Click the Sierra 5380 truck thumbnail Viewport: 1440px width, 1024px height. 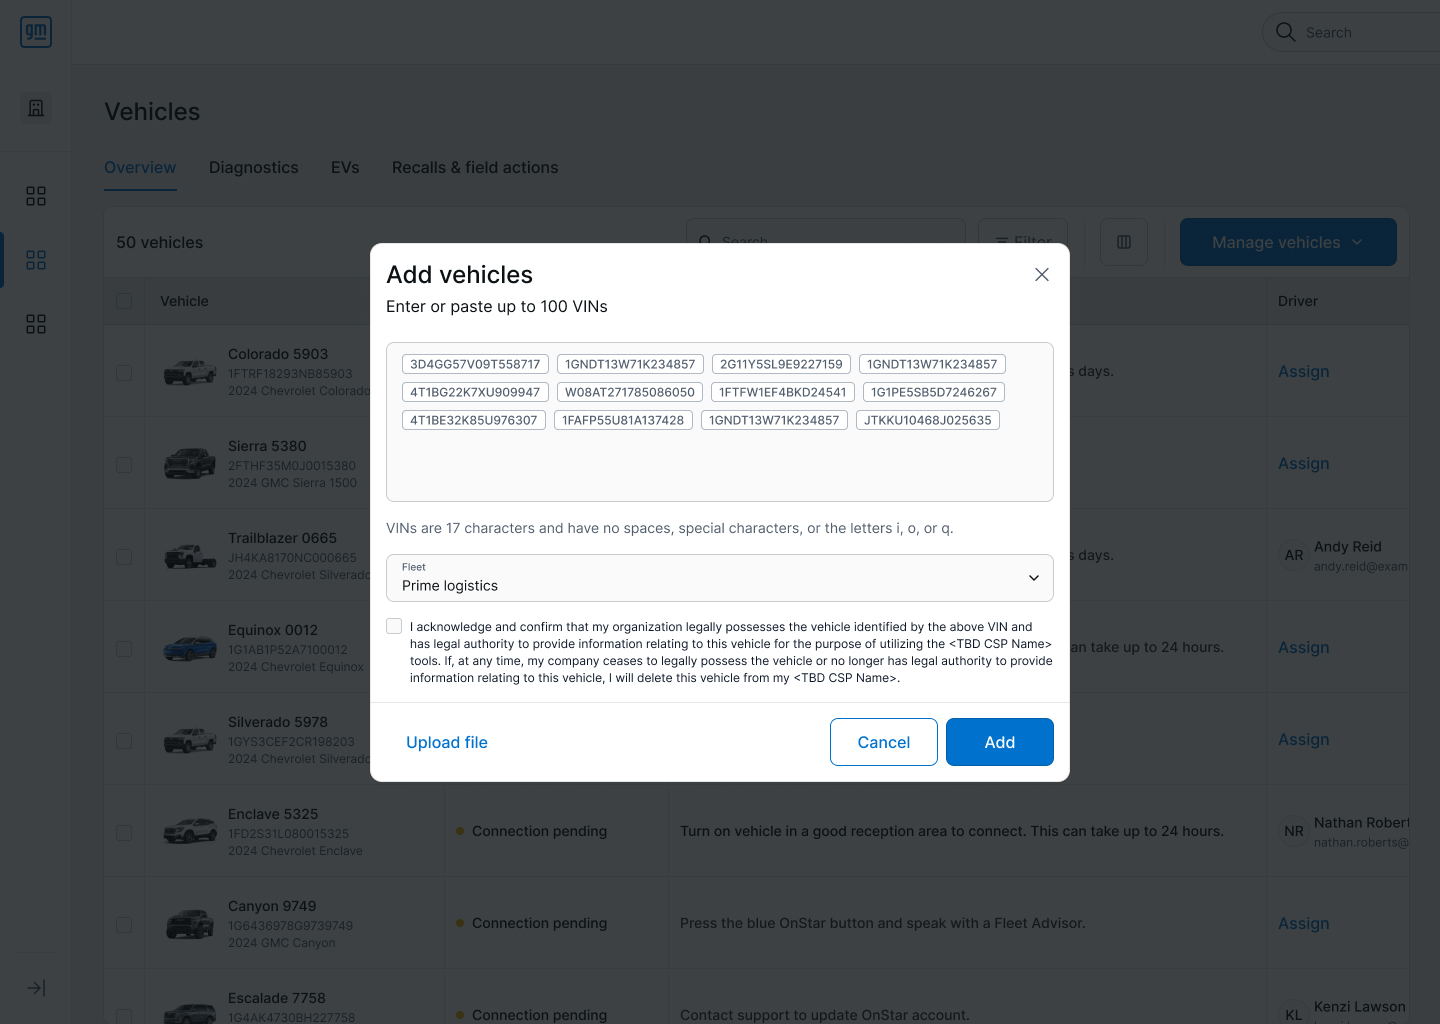point(190,464)
